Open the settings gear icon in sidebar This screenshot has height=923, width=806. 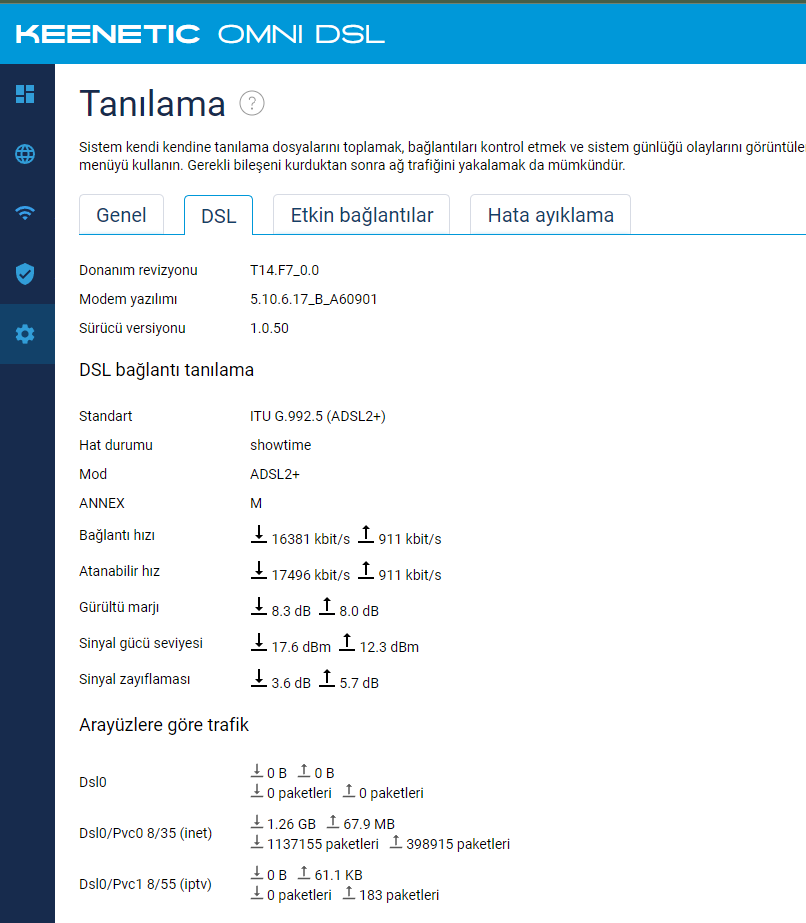coord(25,334)
